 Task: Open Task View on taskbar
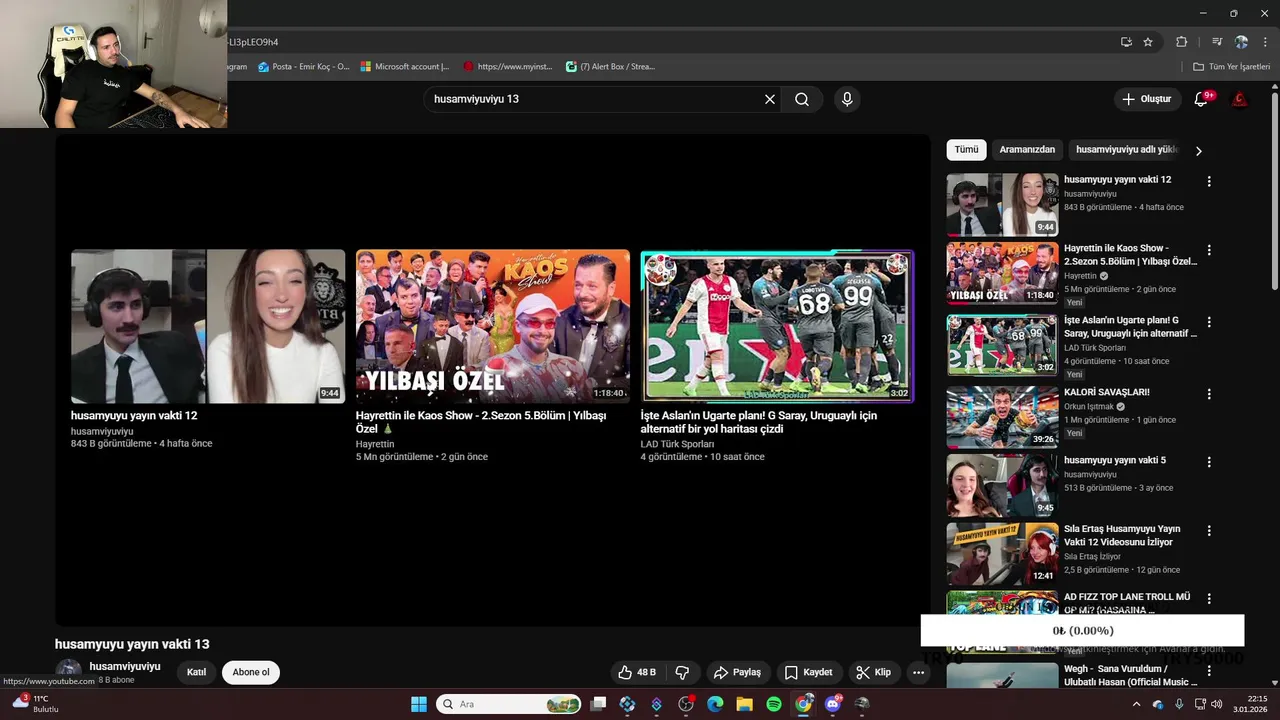point(598,704)
